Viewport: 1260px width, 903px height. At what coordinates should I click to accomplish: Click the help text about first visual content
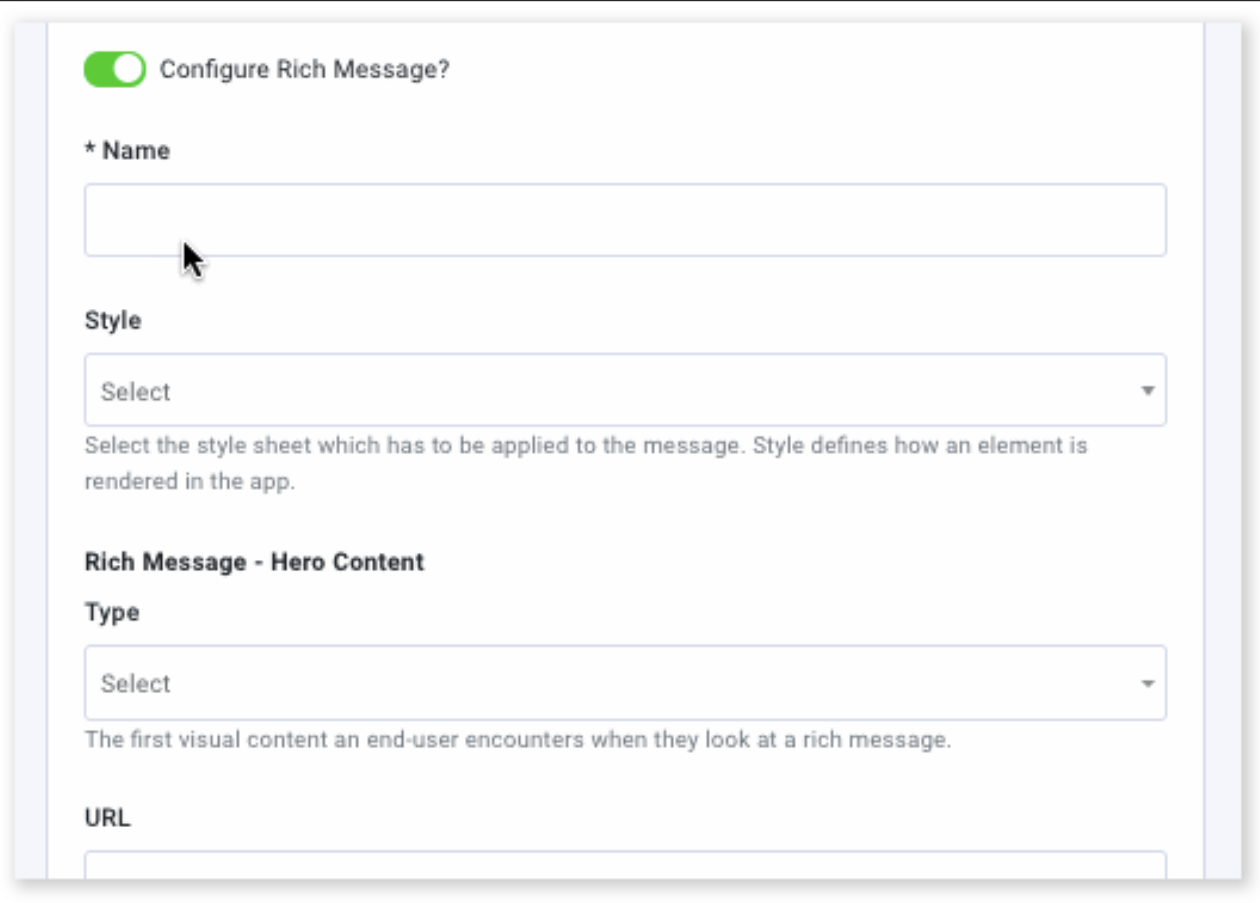coord(517,741)
